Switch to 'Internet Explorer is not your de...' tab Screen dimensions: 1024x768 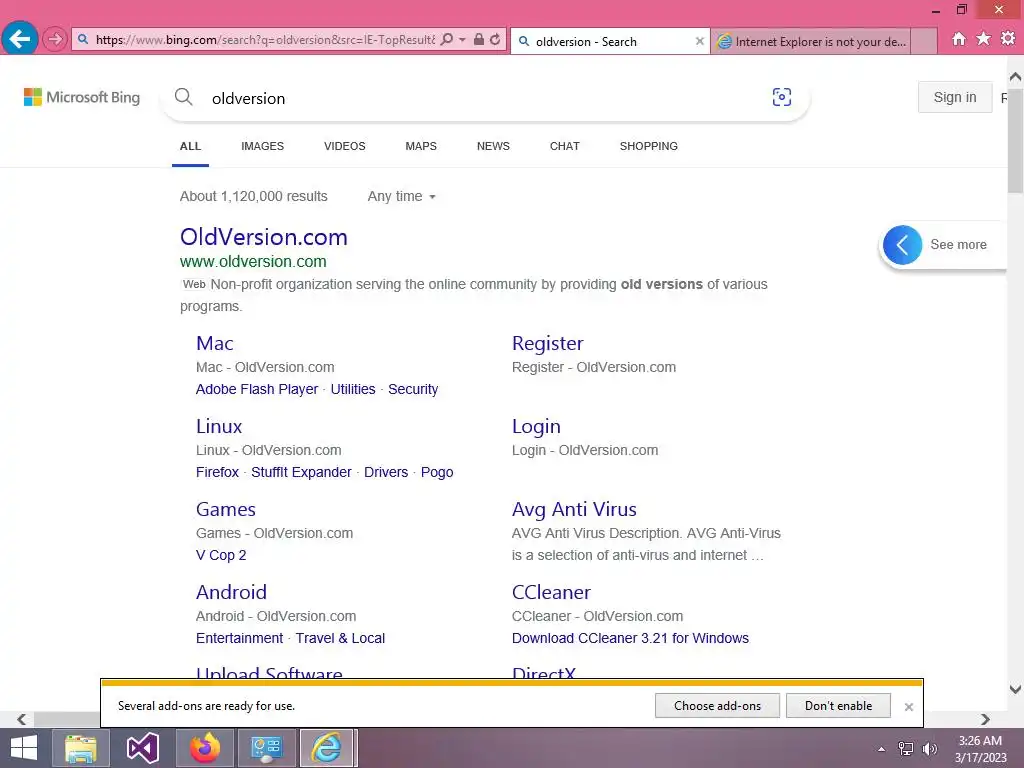coord(810,41)
